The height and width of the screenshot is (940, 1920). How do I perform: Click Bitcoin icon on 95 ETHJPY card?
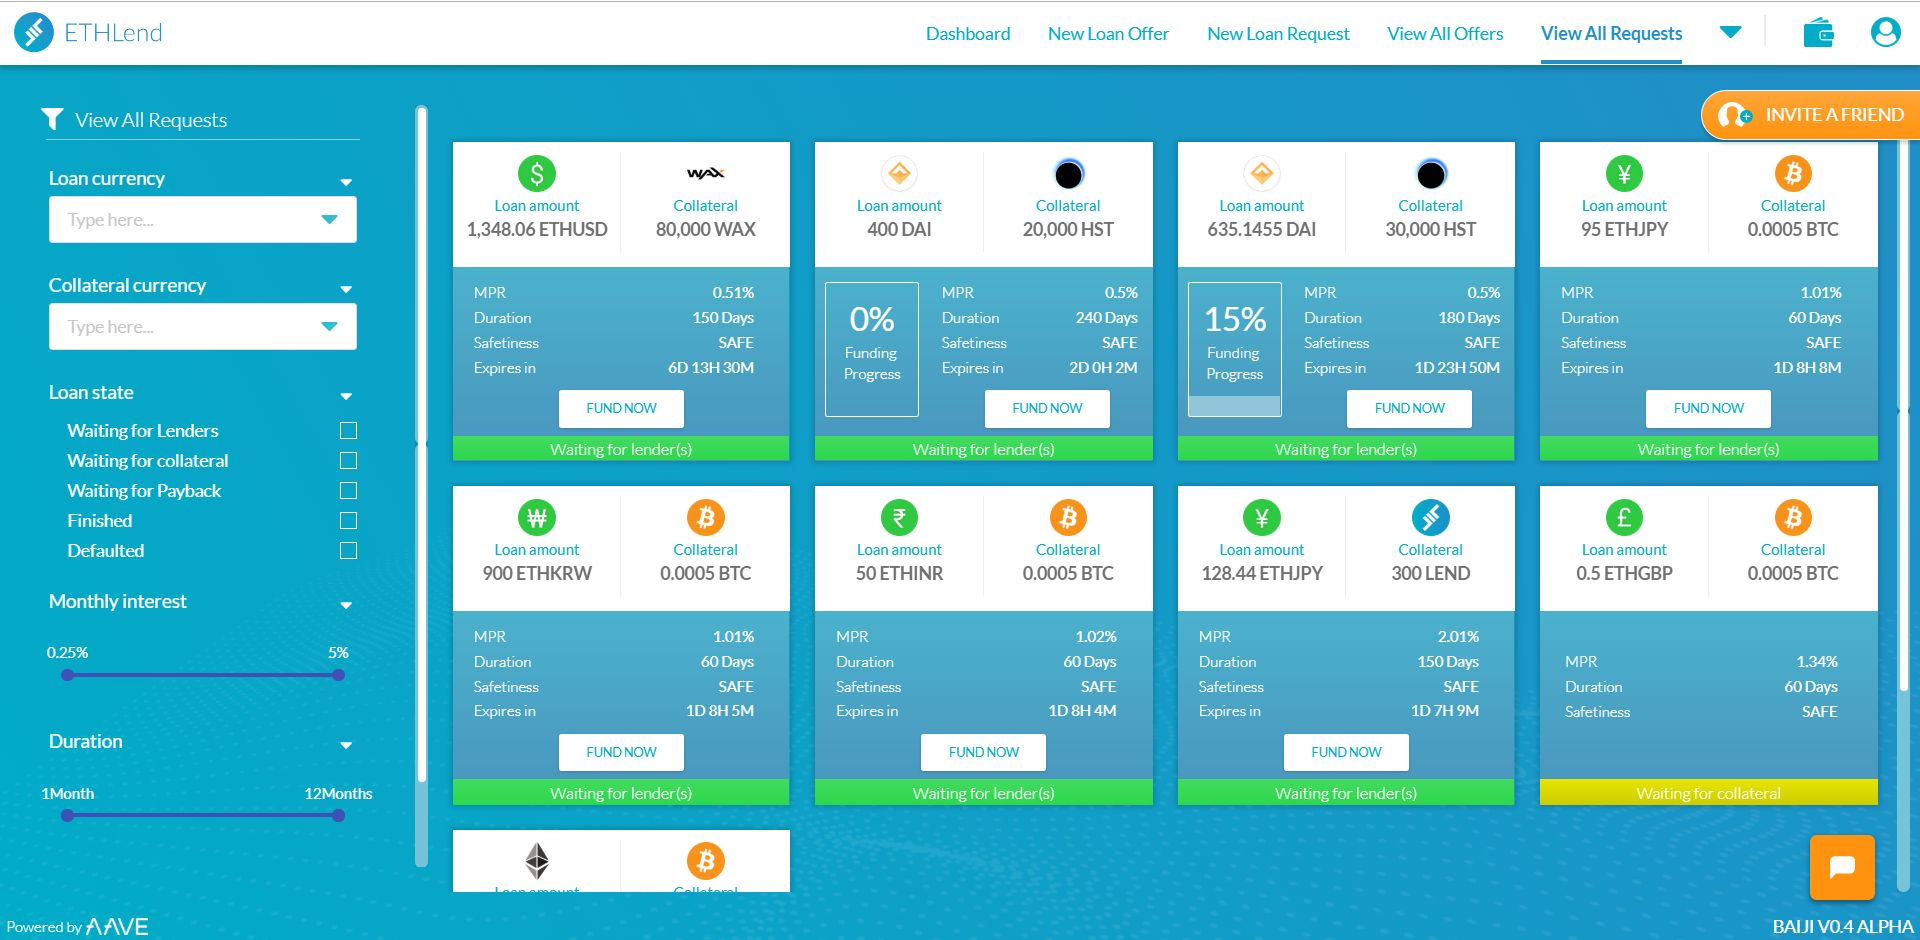pyautogui.click(x=1793, y=174)
